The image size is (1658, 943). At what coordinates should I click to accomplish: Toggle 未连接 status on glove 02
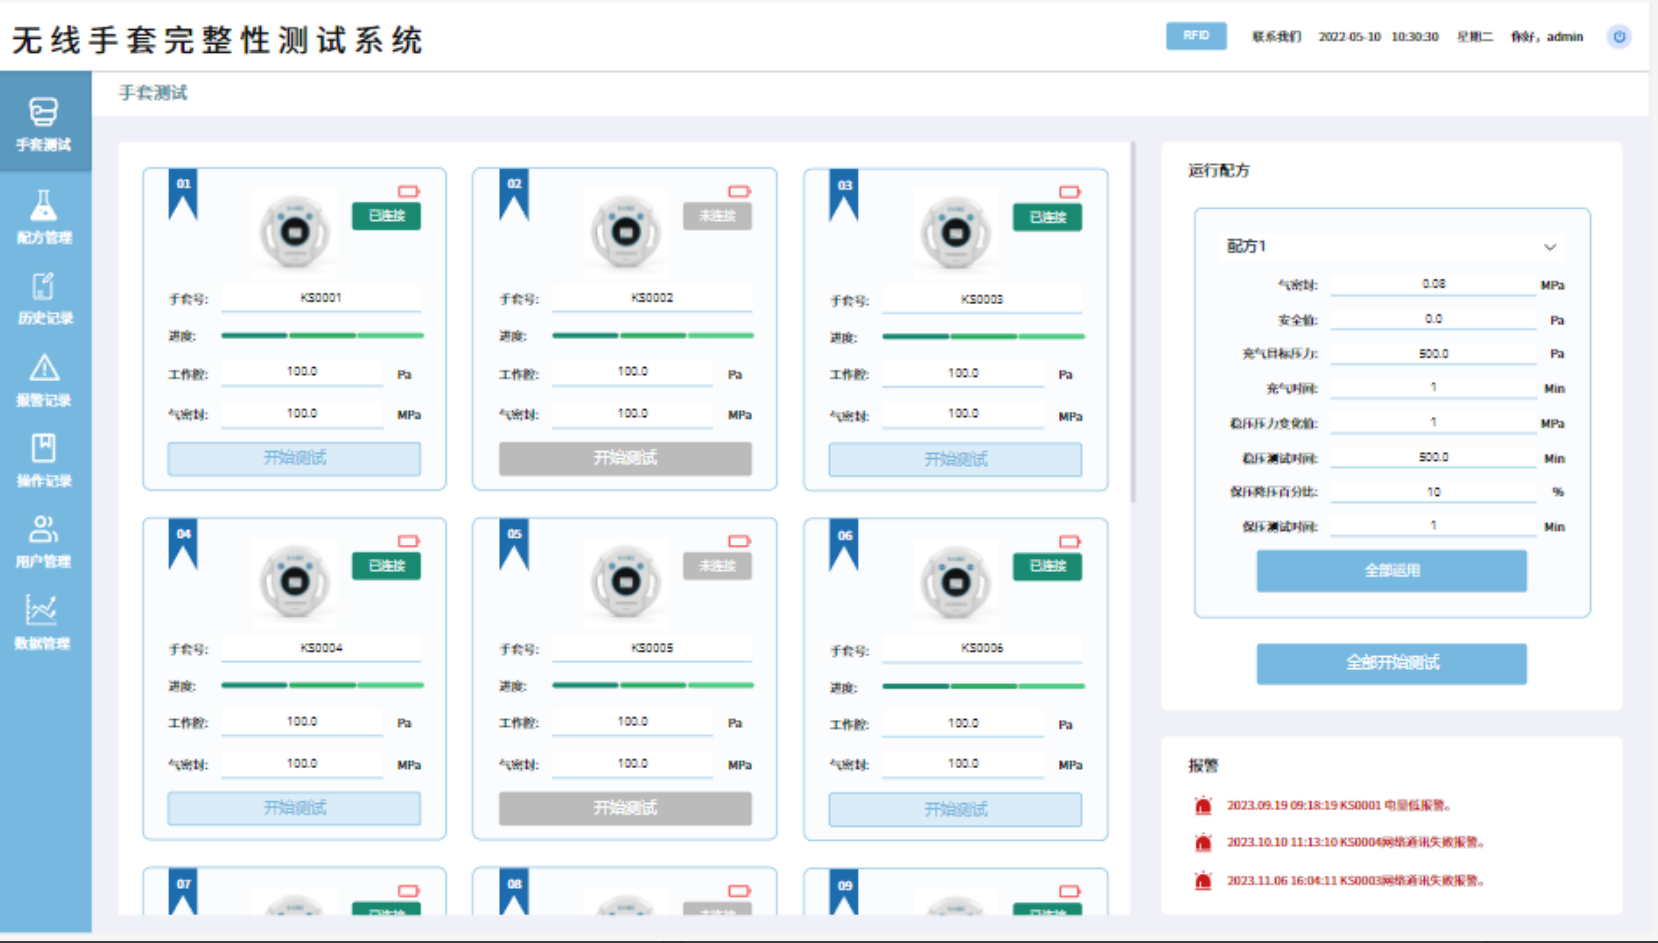click(717, 216)
